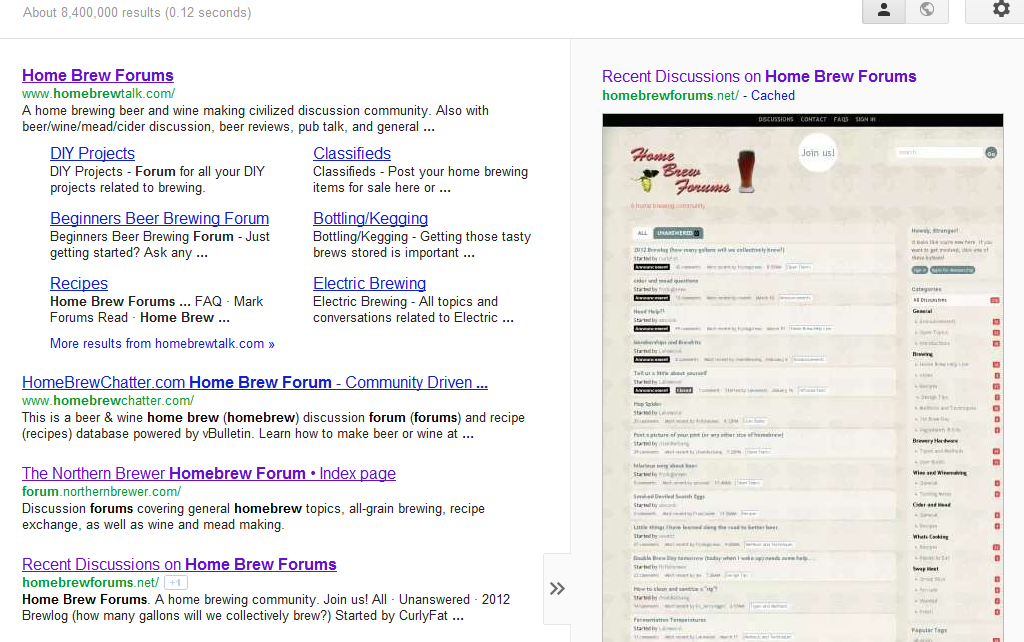Image resolution: width=1024 pixels, height=642 pixels.
Task: Open the Electric Brewing sitelink
Action: [x=370, y=283]
